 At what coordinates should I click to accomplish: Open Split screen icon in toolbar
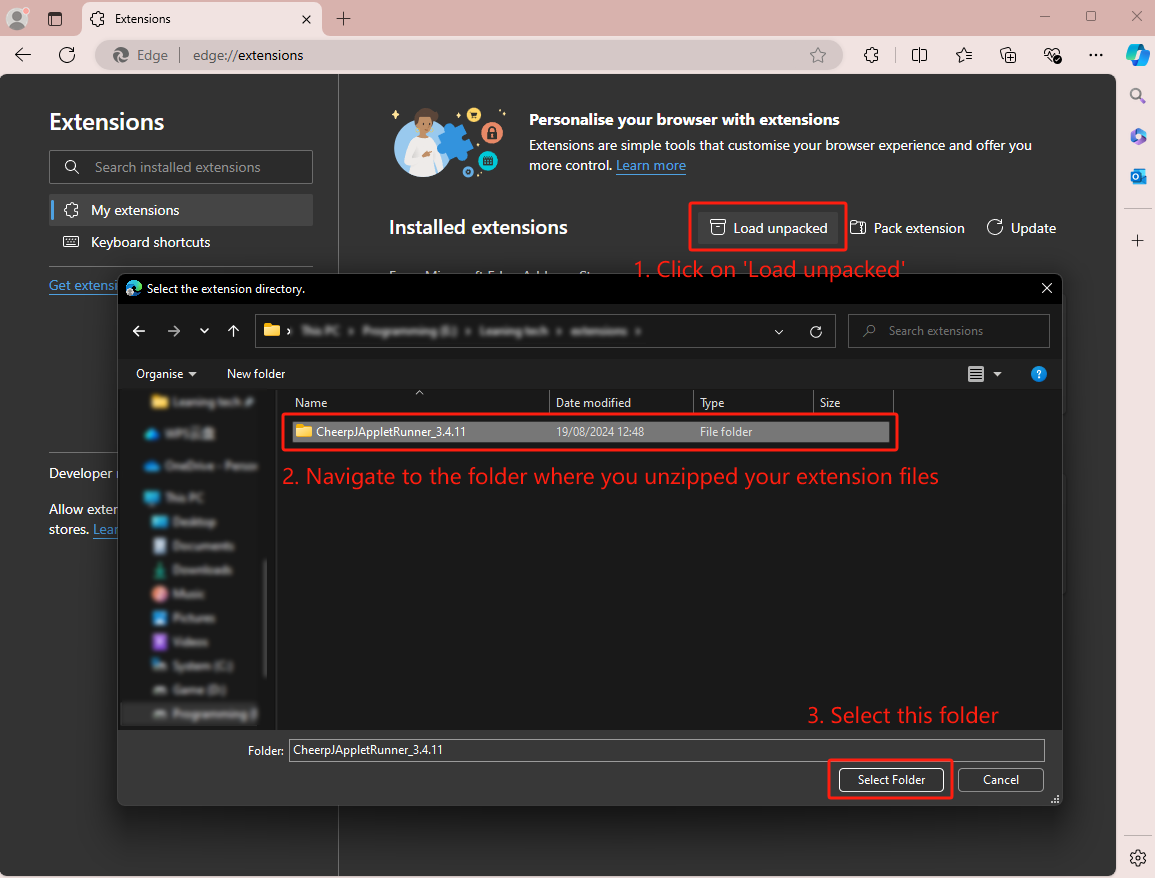pos(919,55)
